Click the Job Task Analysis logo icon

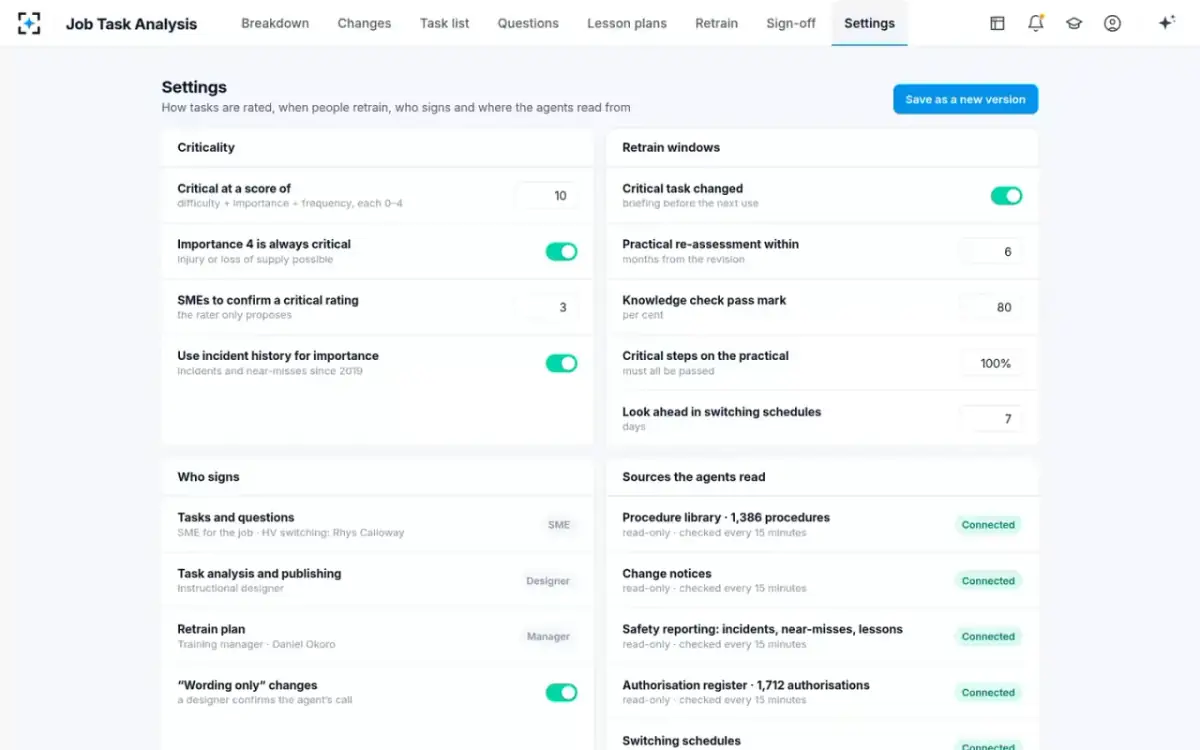(29, 23)
